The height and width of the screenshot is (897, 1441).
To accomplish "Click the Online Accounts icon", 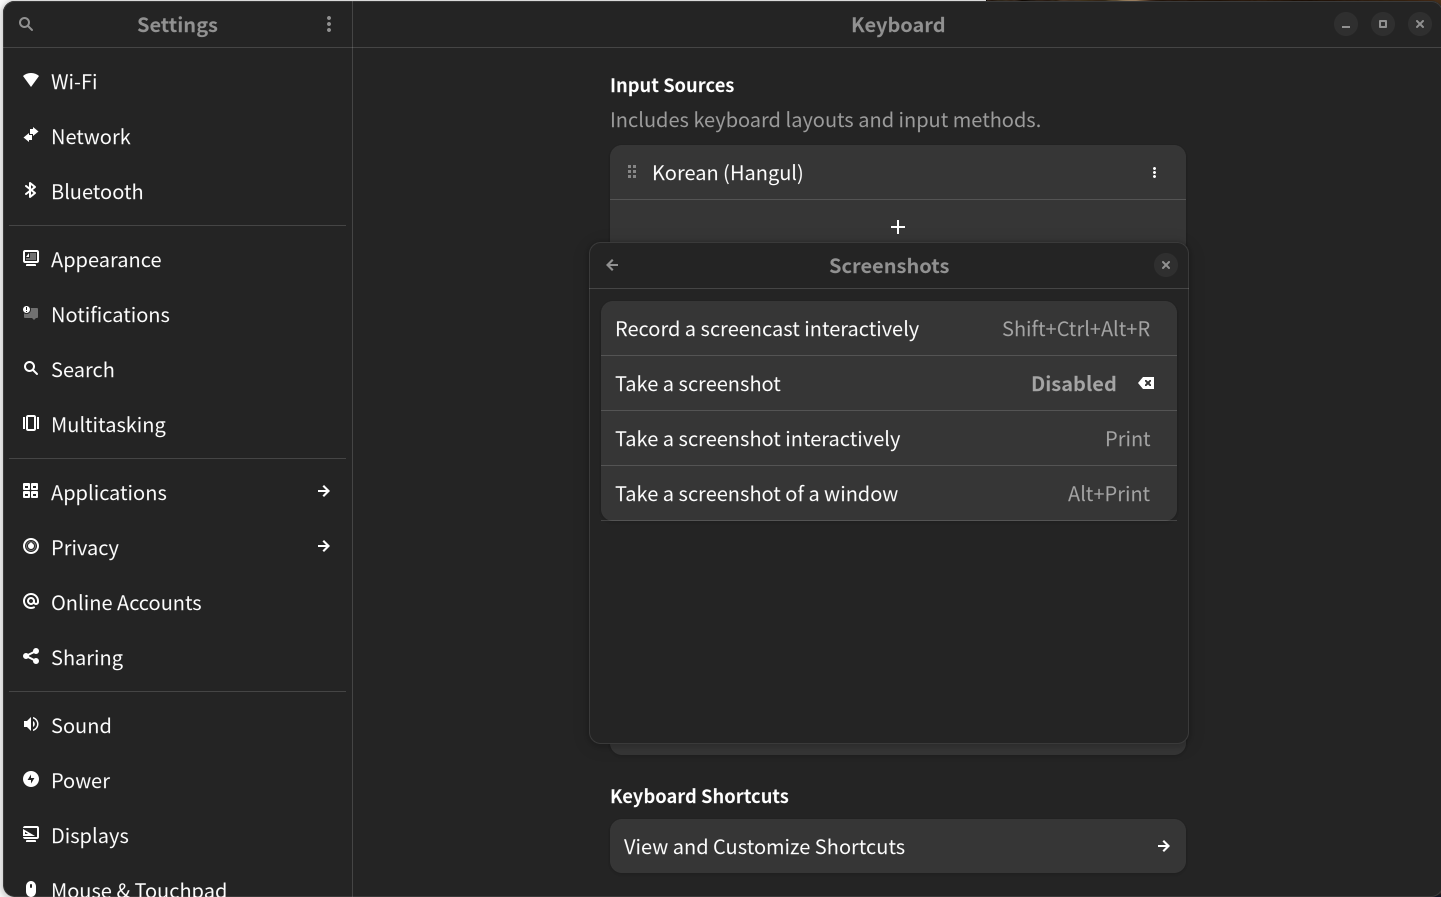I will [x=31, y=601].
